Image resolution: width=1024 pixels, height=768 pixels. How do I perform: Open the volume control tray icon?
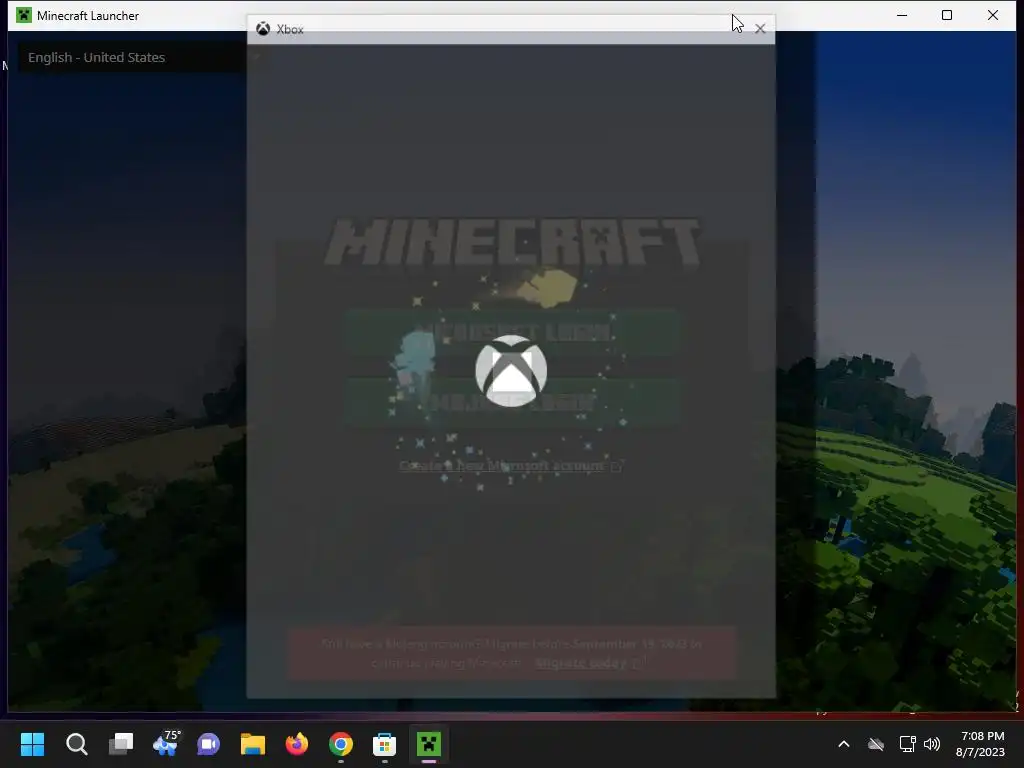click(x=932, y=744)
